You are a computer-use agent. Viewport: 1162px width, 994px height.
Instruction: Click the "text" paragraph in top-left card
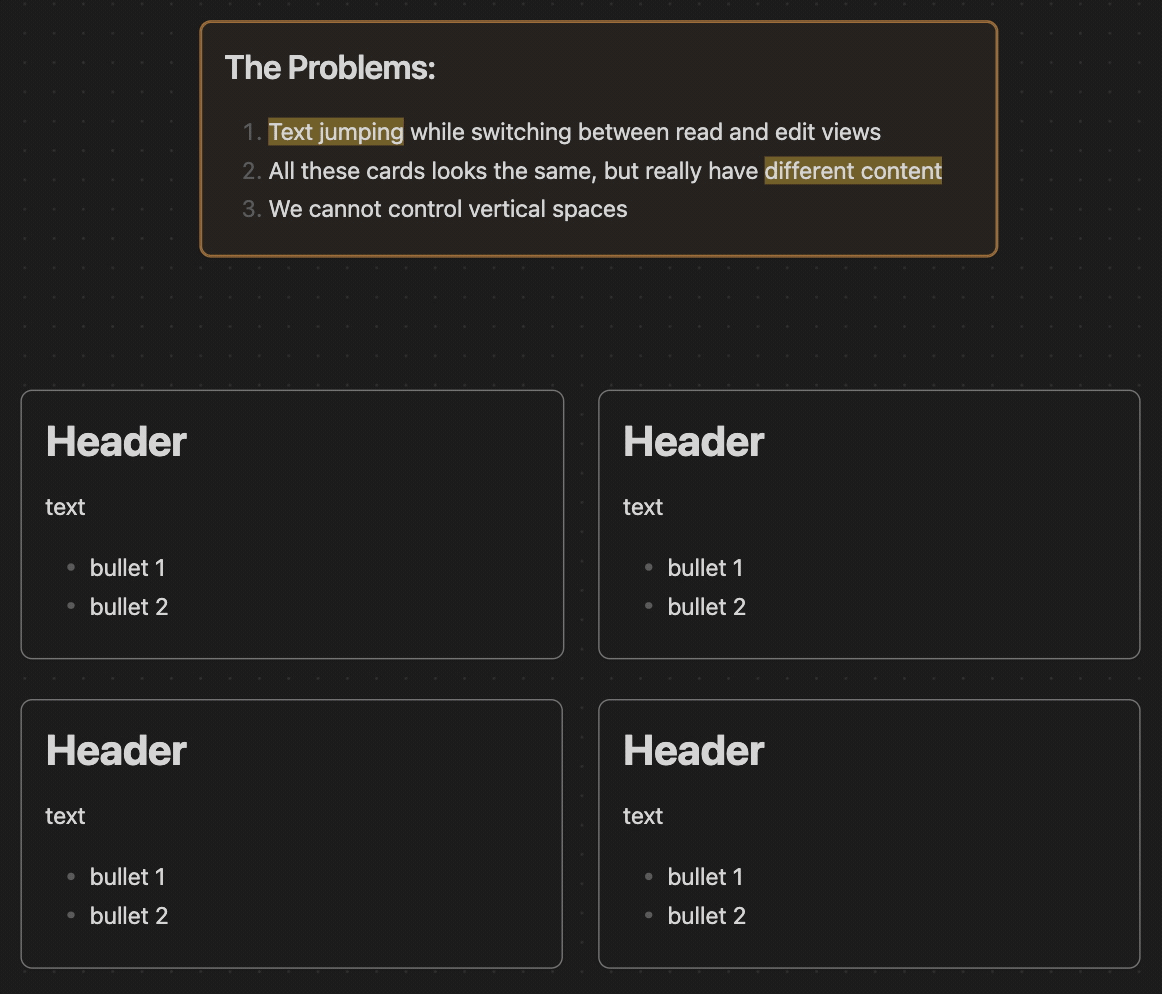click(x=65, y=507)
